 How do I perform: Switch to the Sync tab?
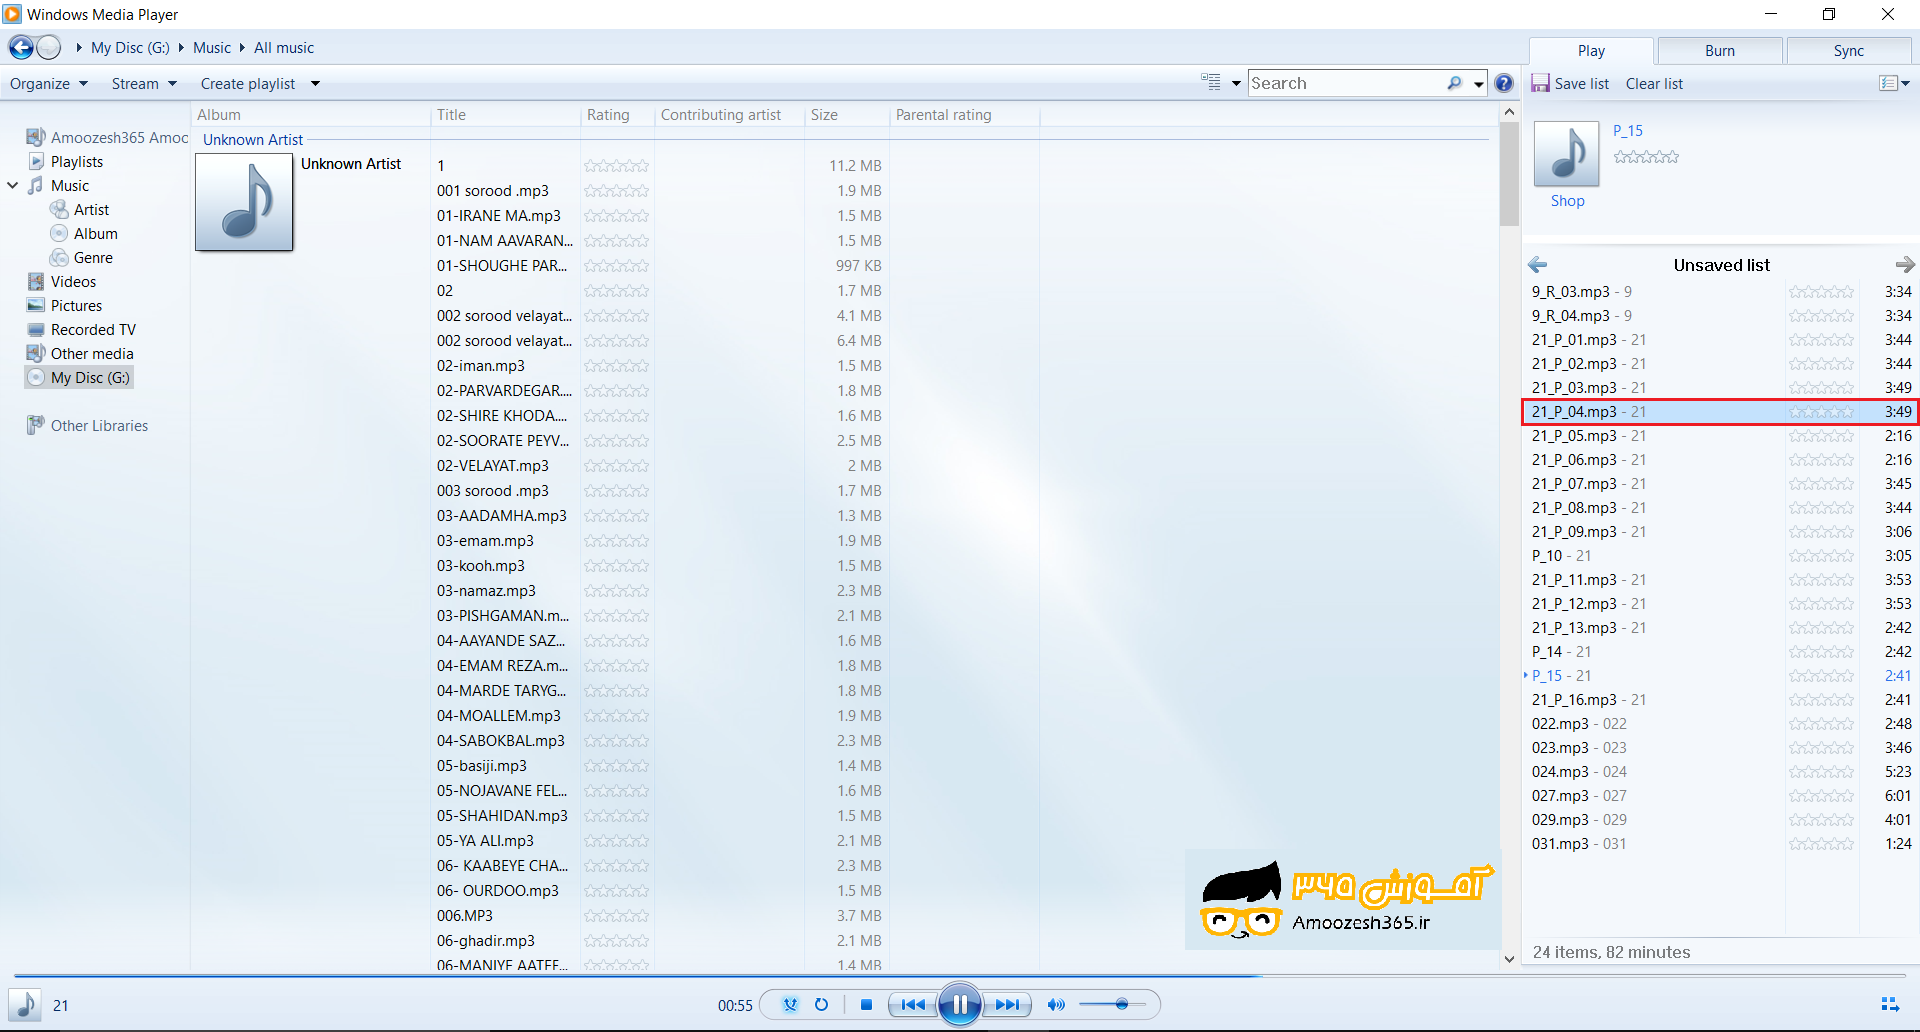1848,51
